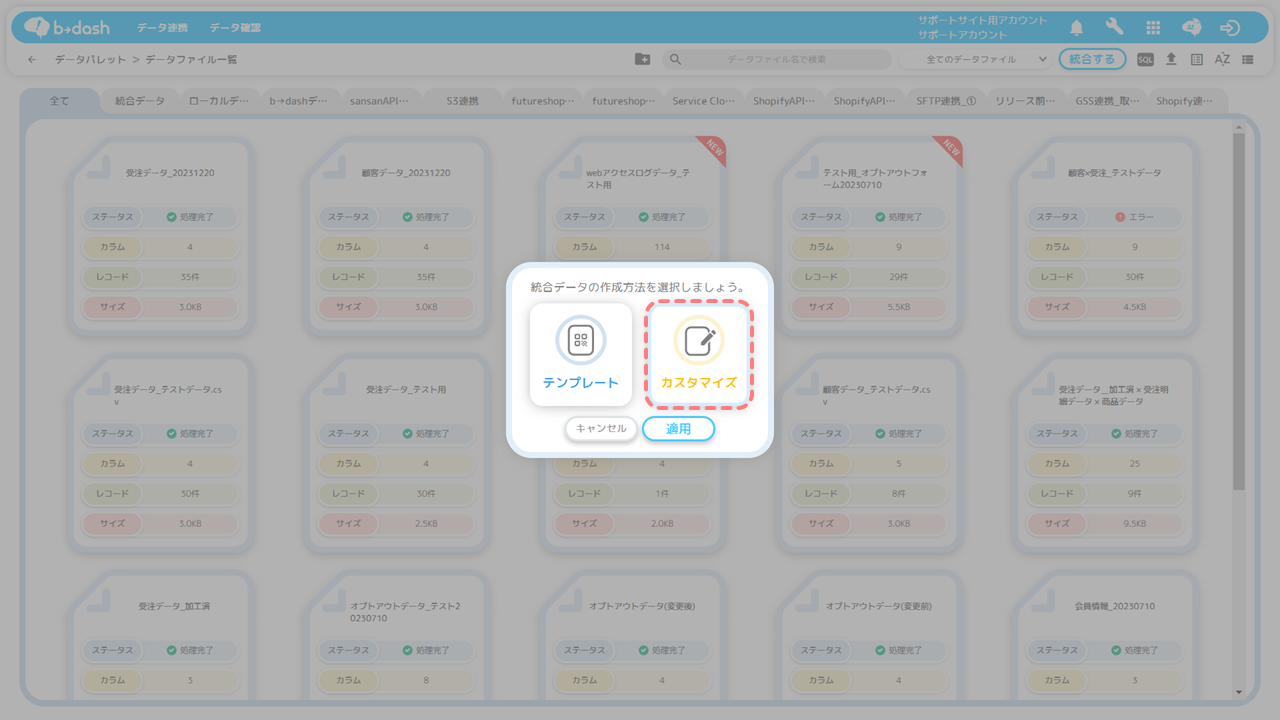Open the 受注データ_テストデータ.csv file
Viewport: 1280px width, 720px height.
[x=161, y=452]
